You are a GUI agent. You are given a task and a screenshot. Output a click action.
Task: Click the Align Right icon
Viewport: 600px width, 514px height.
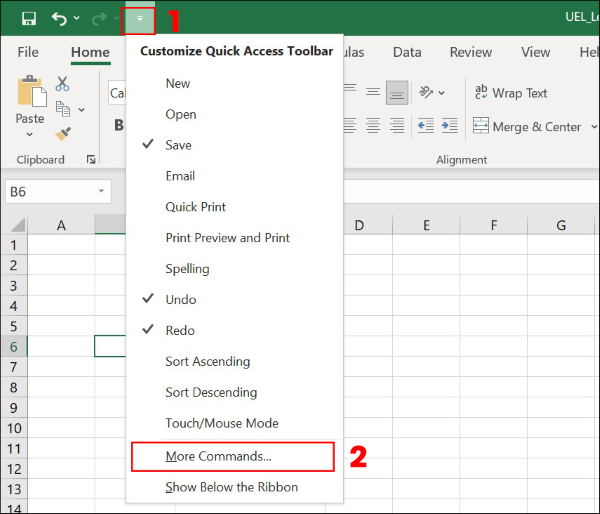click(x=397, y=126)
